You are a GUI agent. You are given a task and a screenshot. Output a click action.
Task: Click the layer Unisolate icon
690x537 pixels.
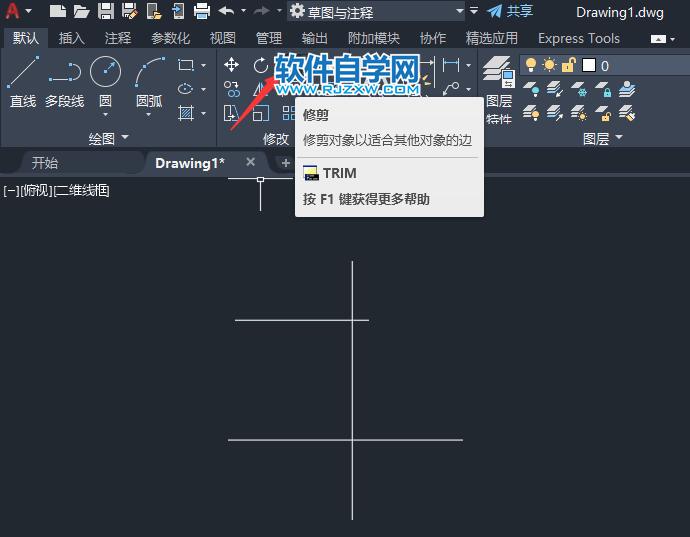point(555,113)
